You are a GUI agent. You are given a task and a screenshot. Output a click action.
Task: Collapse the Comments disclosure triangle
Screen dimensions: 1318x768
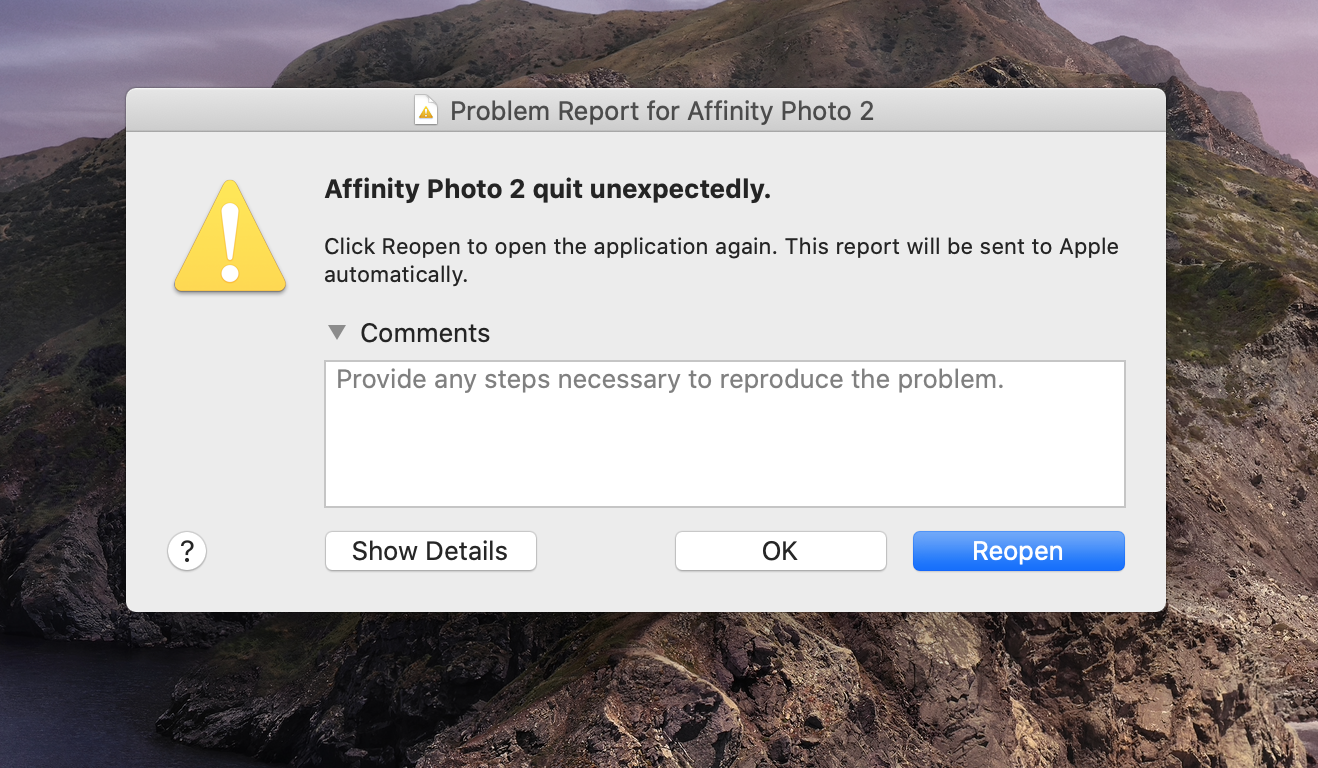[x=337, y=332]
